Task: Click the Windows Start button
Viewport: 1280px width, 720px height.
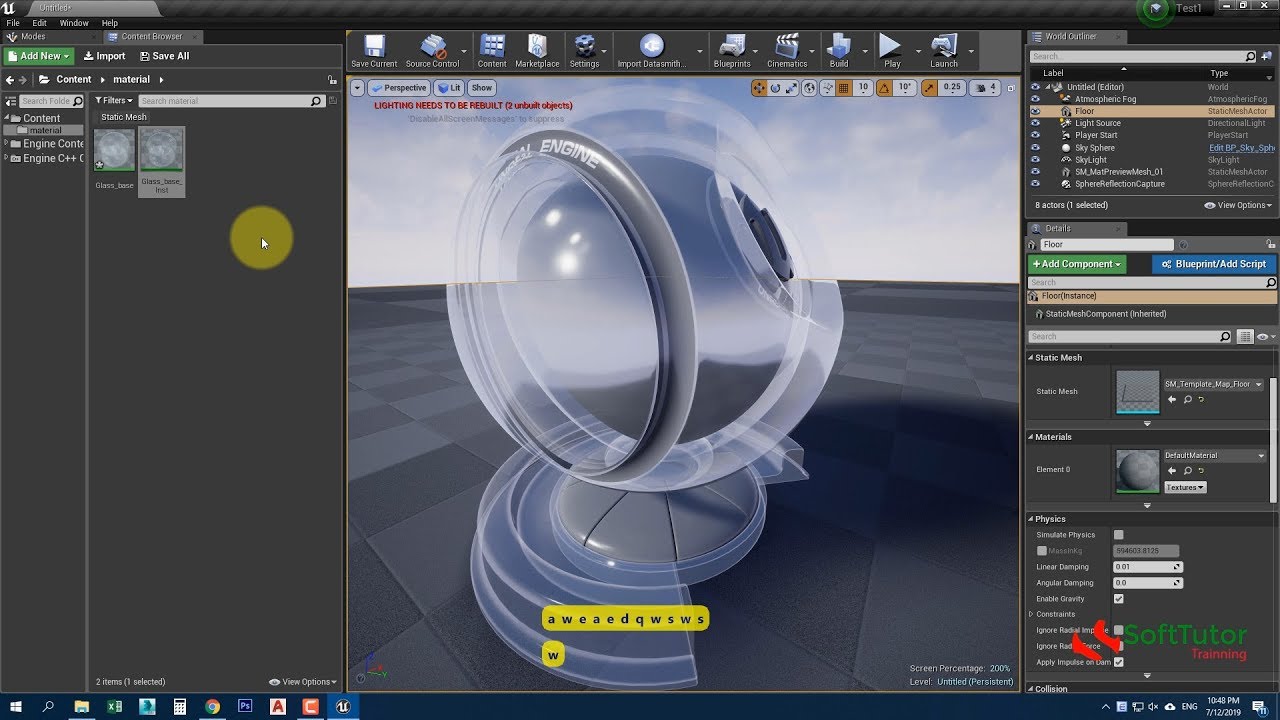Action: click(x=15, y=706)
